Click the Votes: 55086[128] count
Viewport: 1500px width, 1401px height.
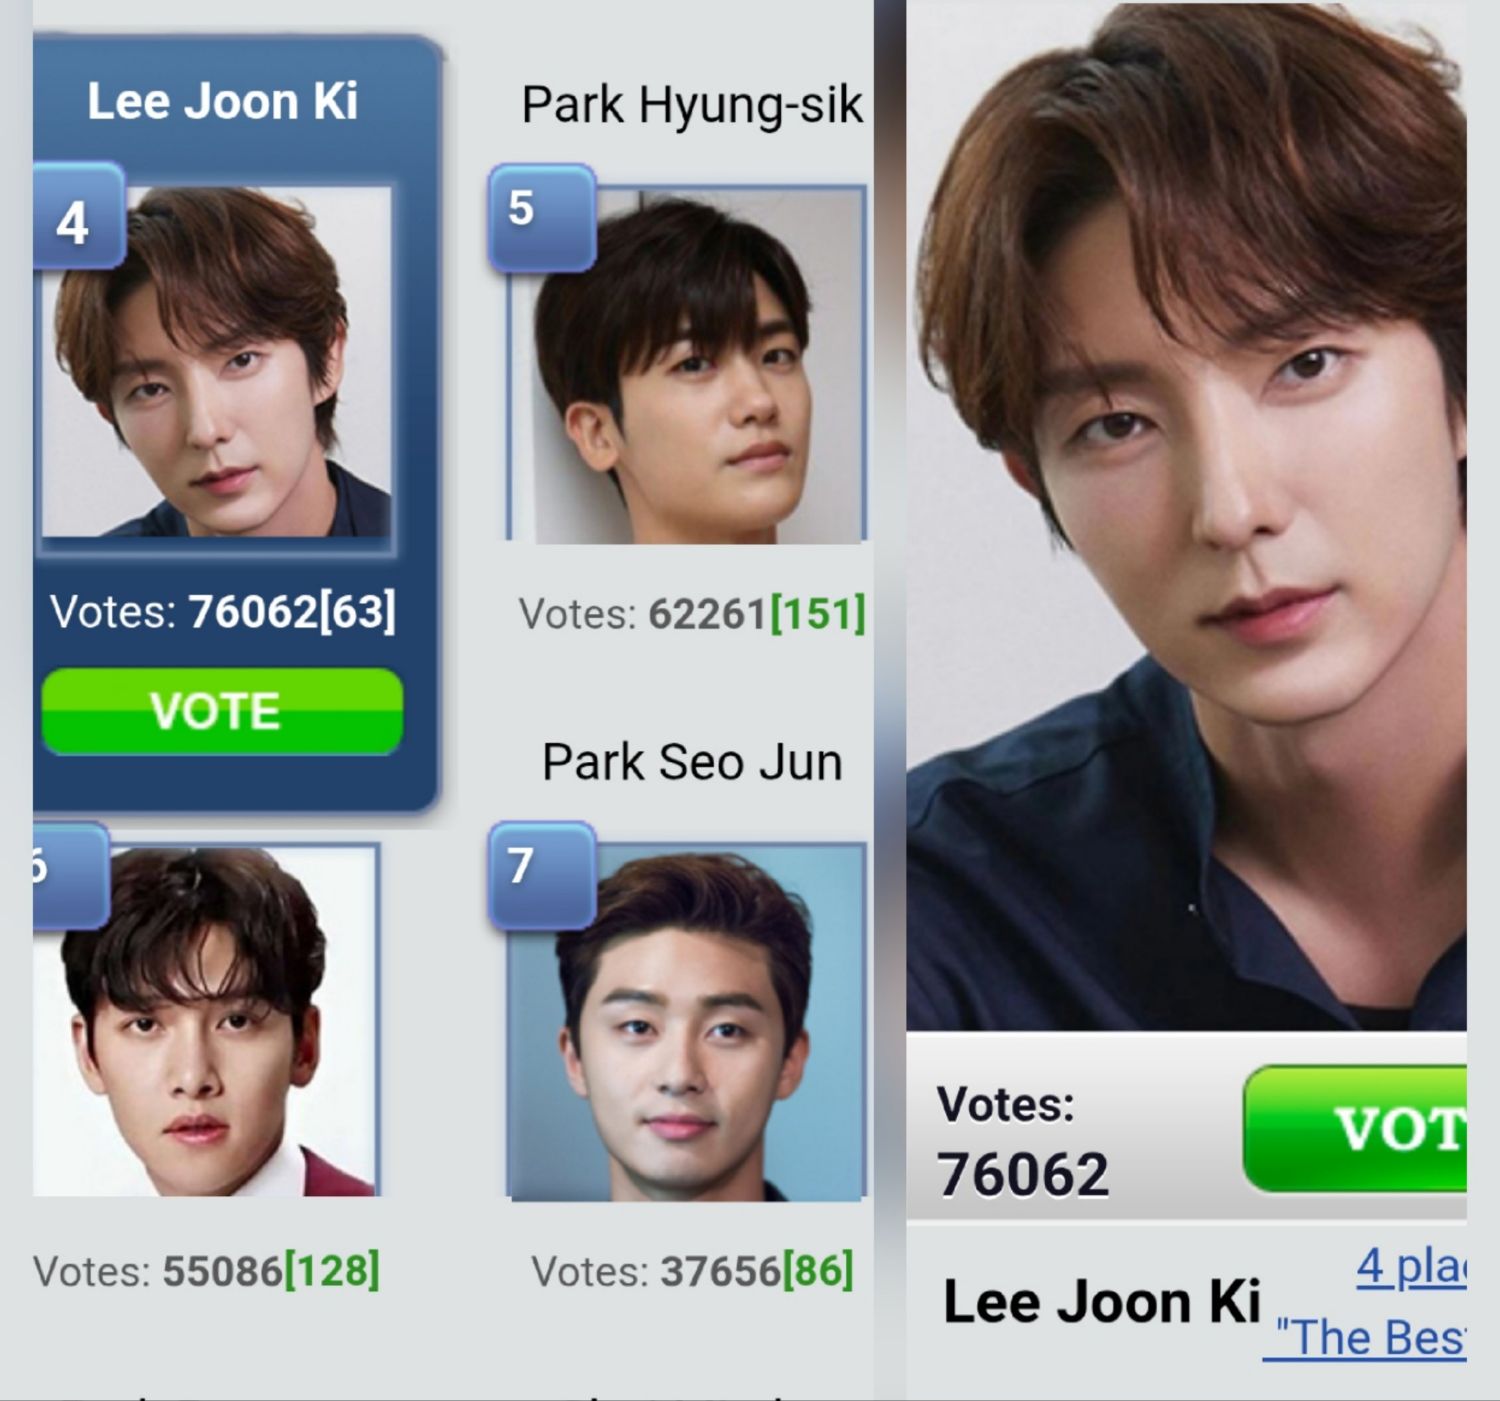click(x=207, y=1271)
